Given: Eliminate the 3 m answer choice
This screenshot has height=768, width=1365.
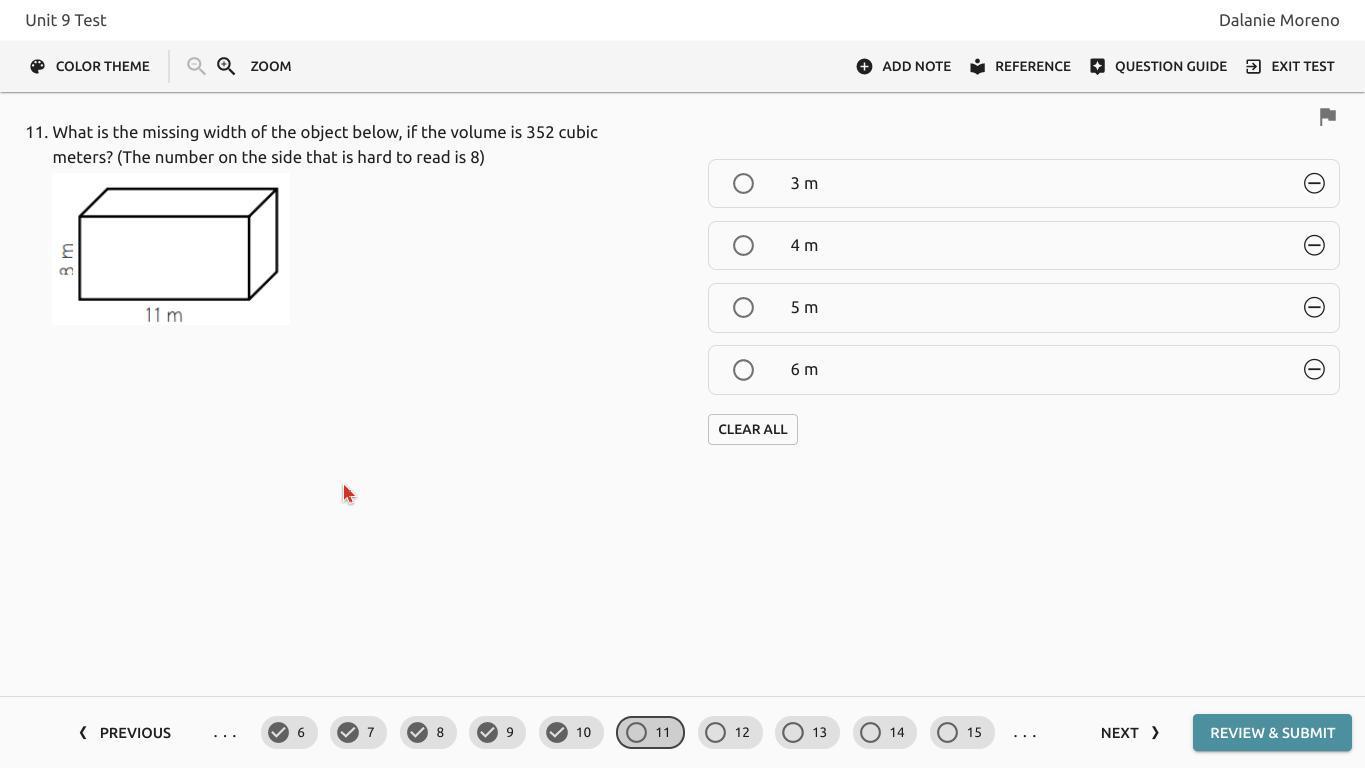Looking at the screenshot, I should coord(1314,183).
